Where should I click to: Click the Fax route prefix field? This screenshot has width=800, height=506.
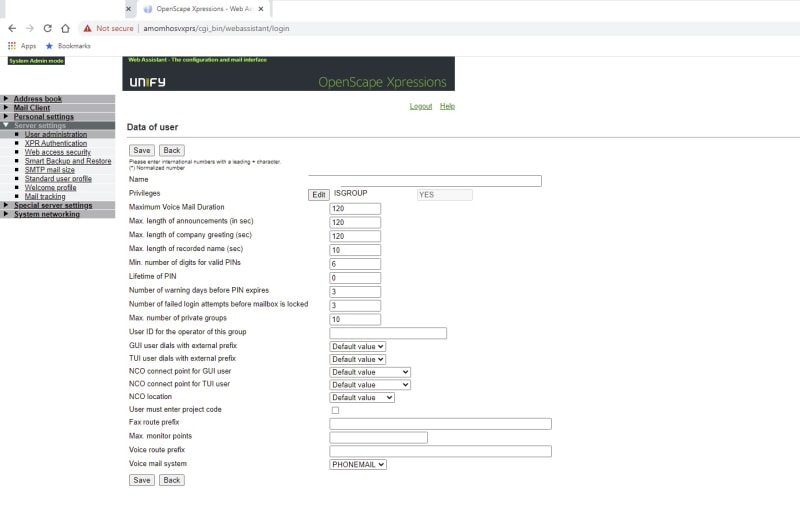[x=440, y=423]
